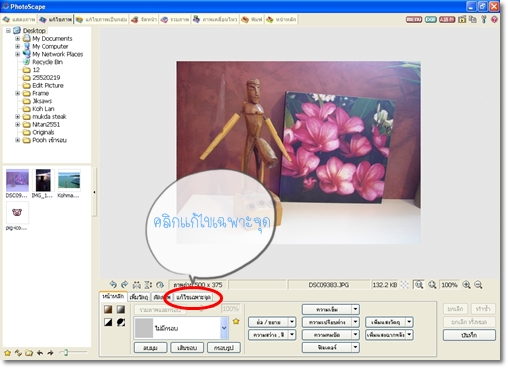Click the black-white circle invert icon
The height and width of the screenshot is (368, 508).
[x=121, y=322]
